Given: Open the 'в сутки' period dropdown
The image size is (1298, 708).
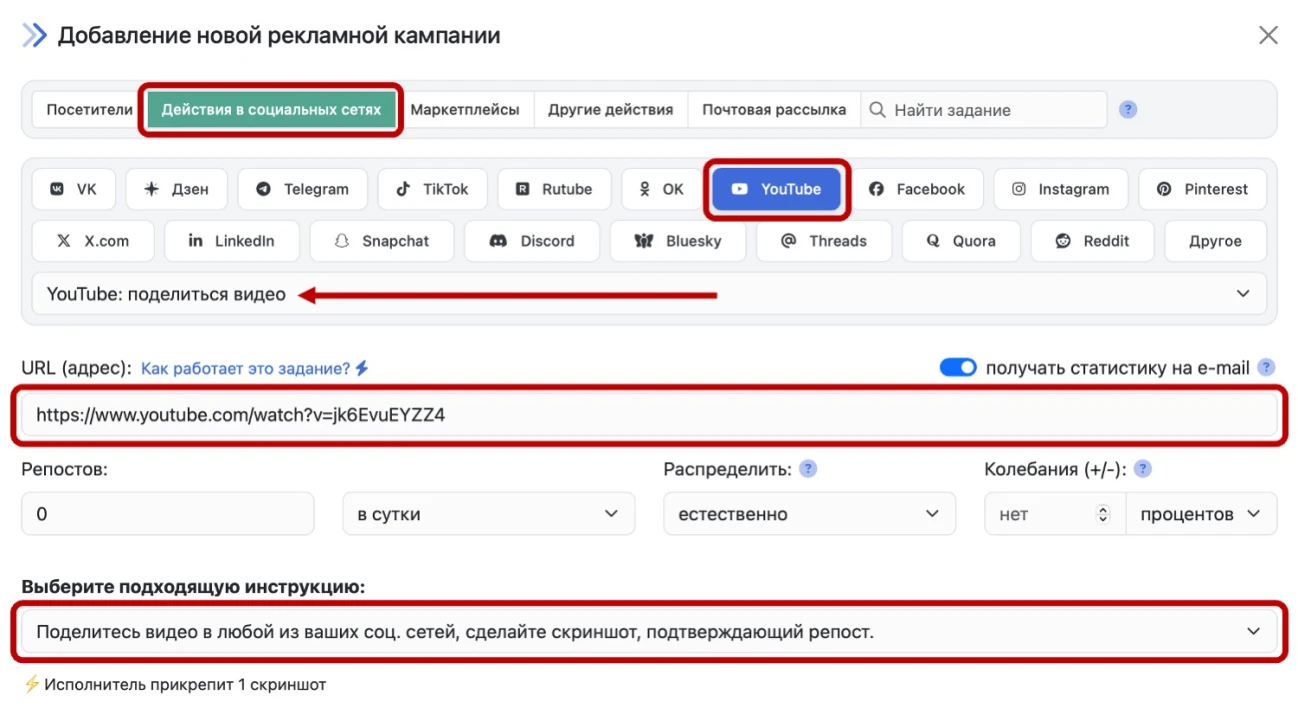Looking at the screenshot, I should (x=488, y=514).
